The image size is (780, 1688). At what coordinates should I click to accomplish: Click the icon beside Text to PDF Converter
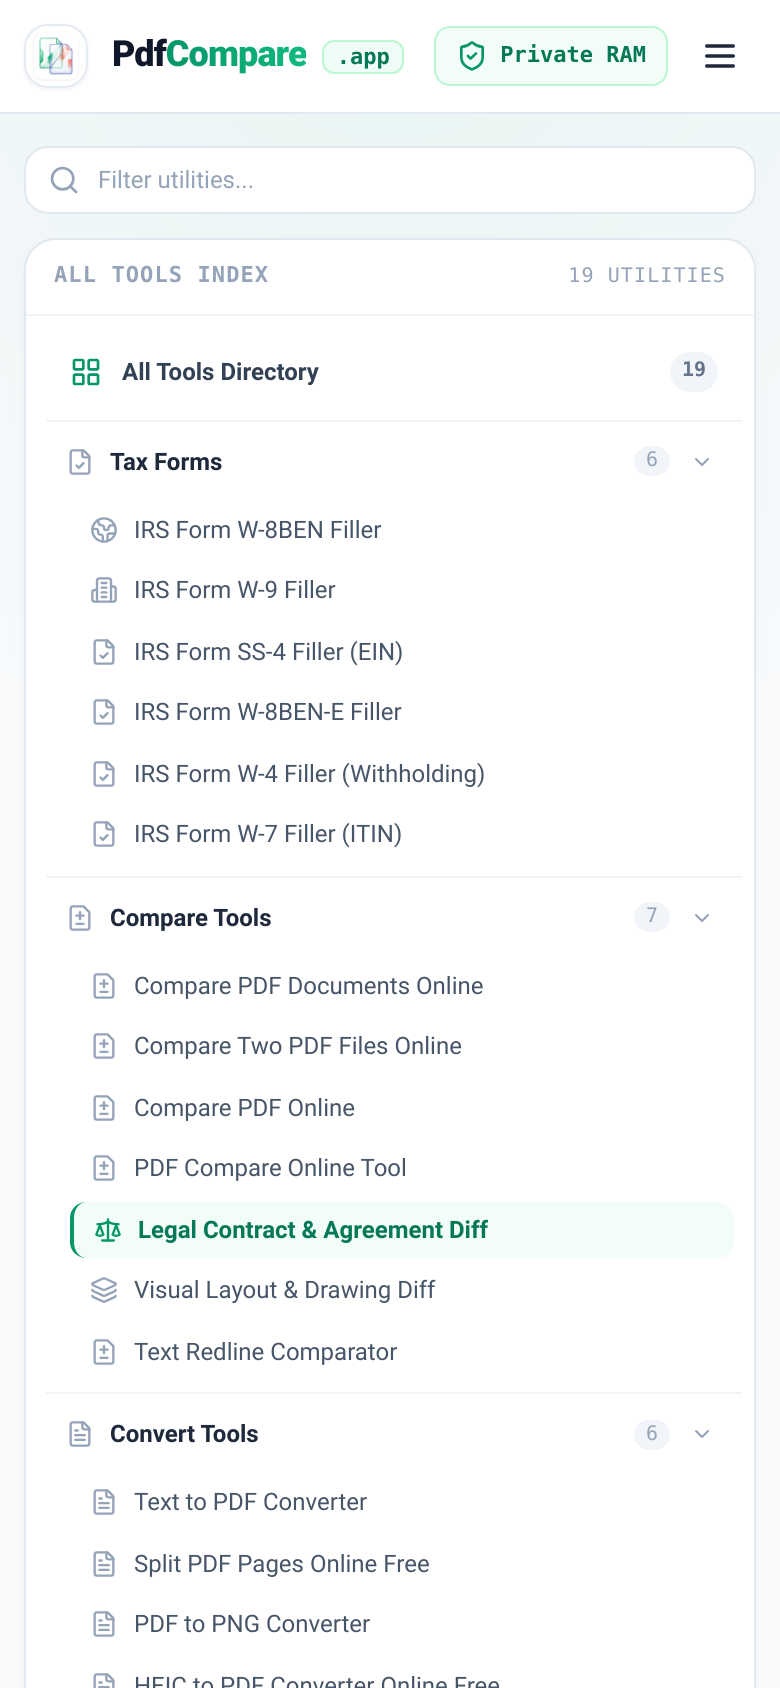104,1502
